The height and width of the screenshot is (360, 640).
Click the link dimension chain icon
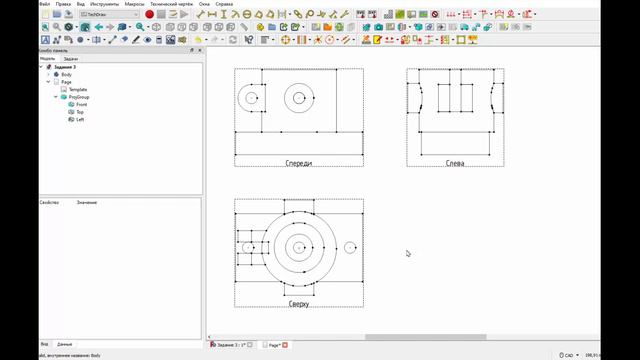pyautogui.click(x=298, y=14)
